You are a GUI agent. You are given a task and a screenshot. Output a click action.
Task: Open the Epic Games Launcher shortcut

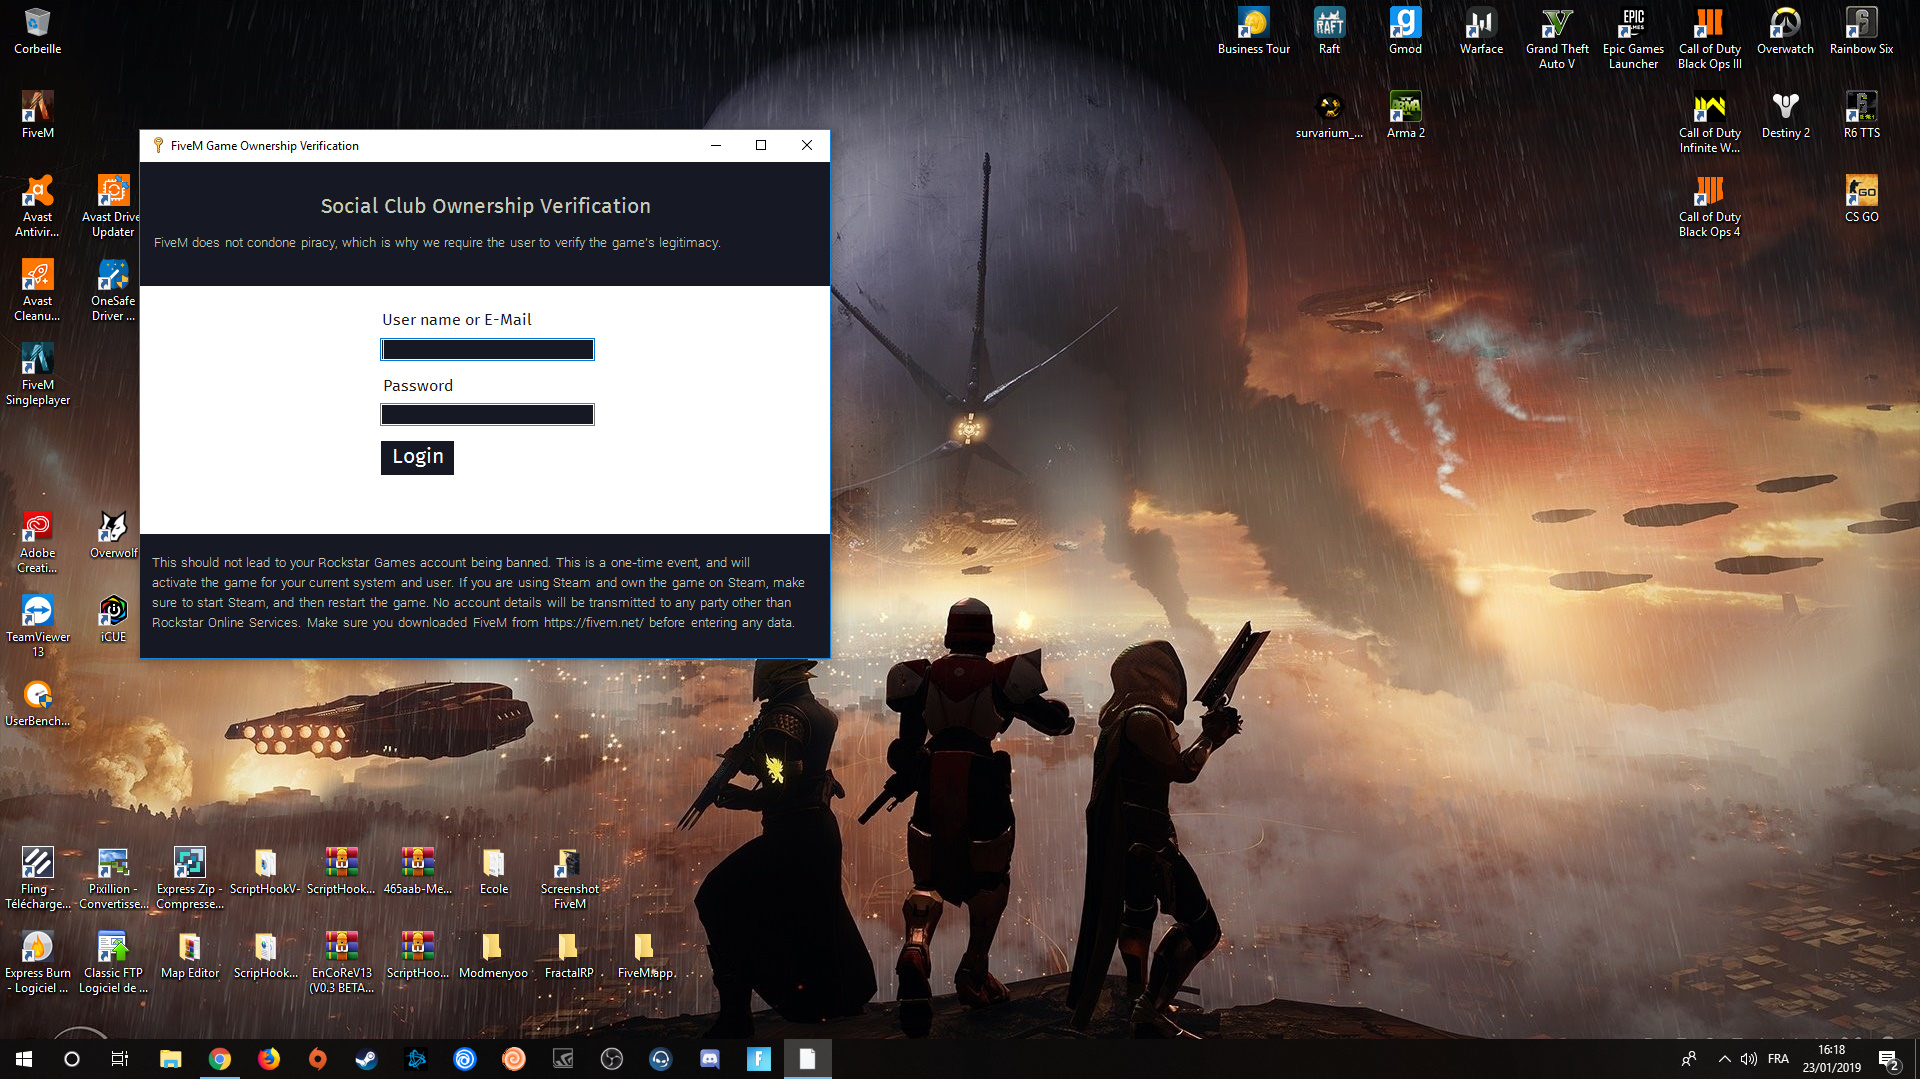1632,38
